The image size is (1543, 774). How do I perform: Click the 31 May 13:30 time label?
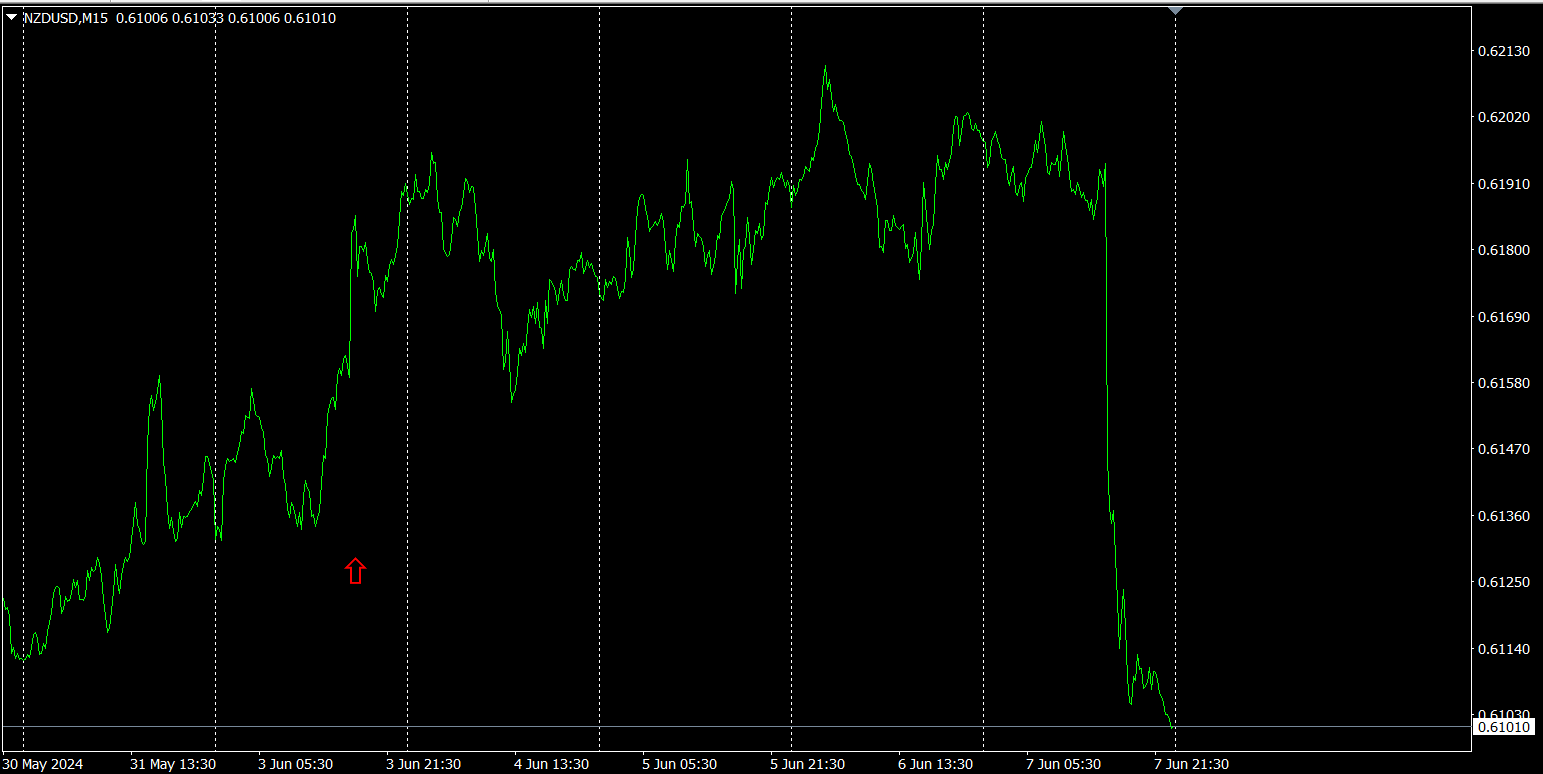[x=173, y=764]
